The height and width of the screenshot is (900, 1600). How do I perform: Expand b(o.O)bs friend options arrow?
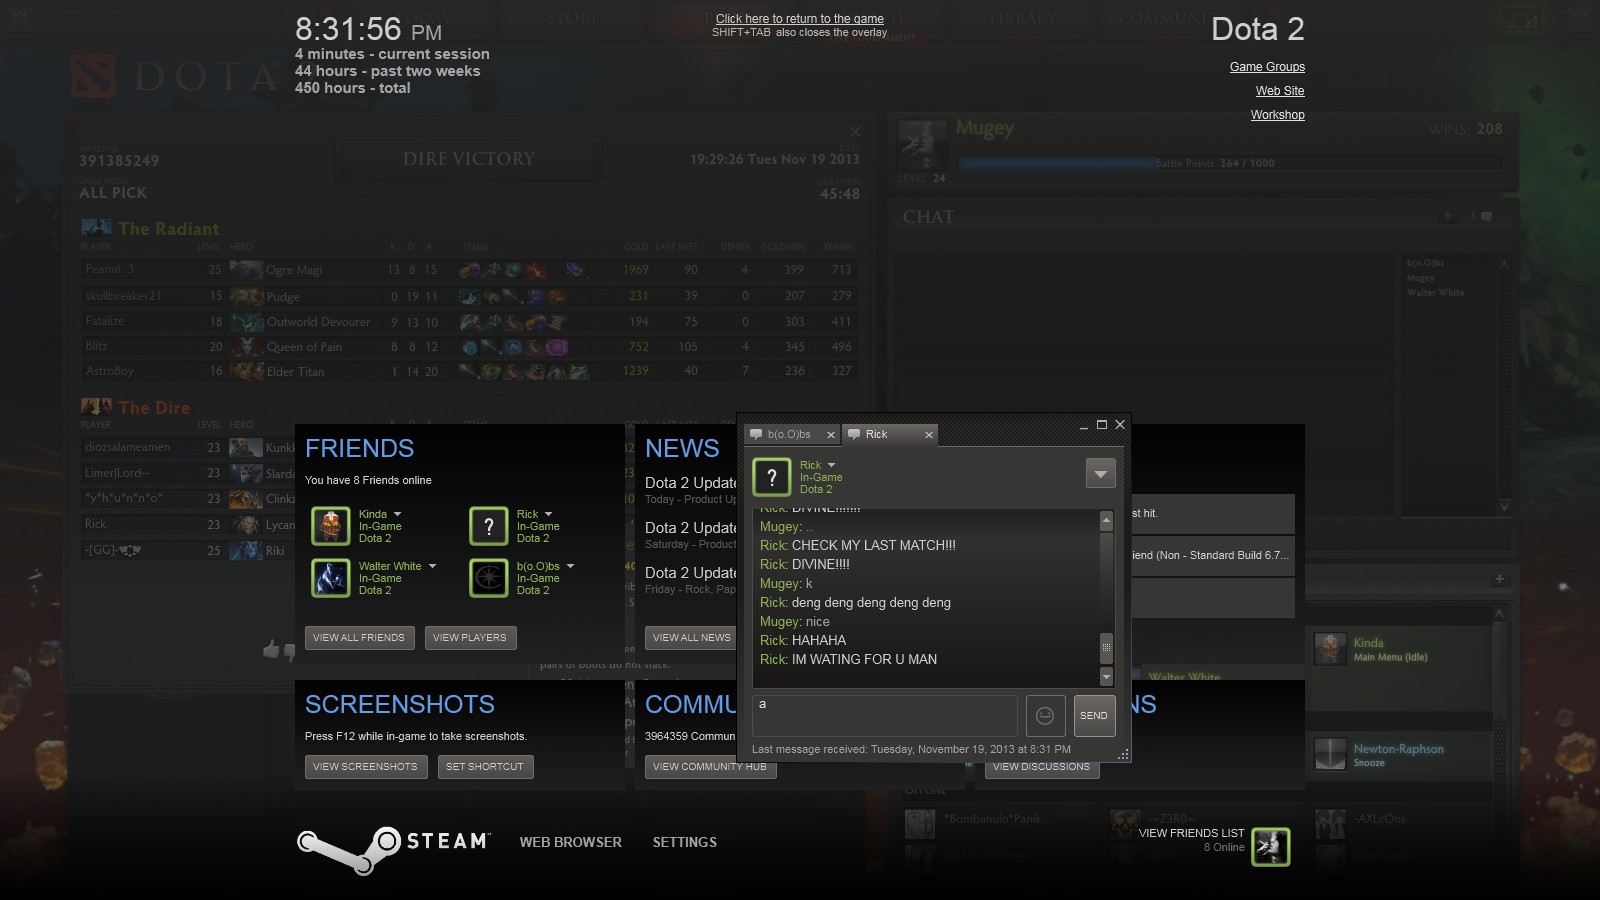tap(570, 566)
